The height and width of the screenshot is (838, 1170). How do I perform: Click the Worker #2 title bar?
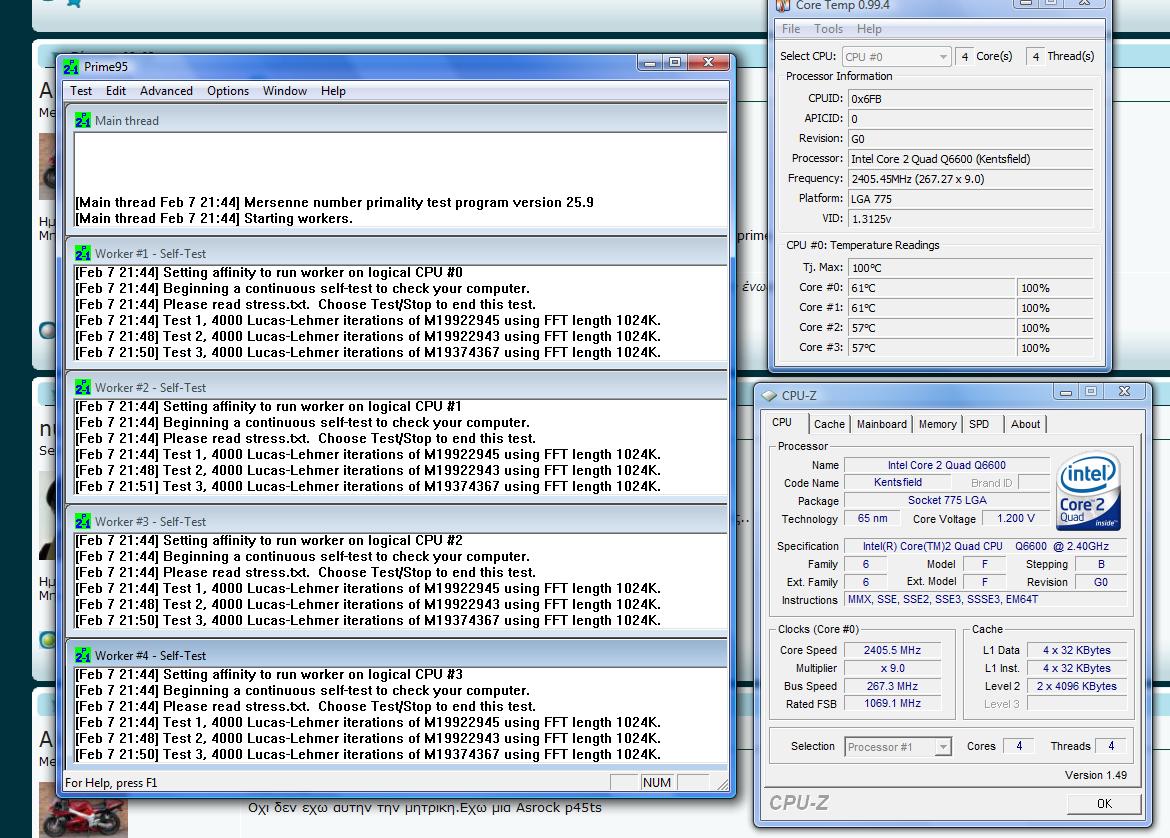pyautogui.click(x=396, y=387)
